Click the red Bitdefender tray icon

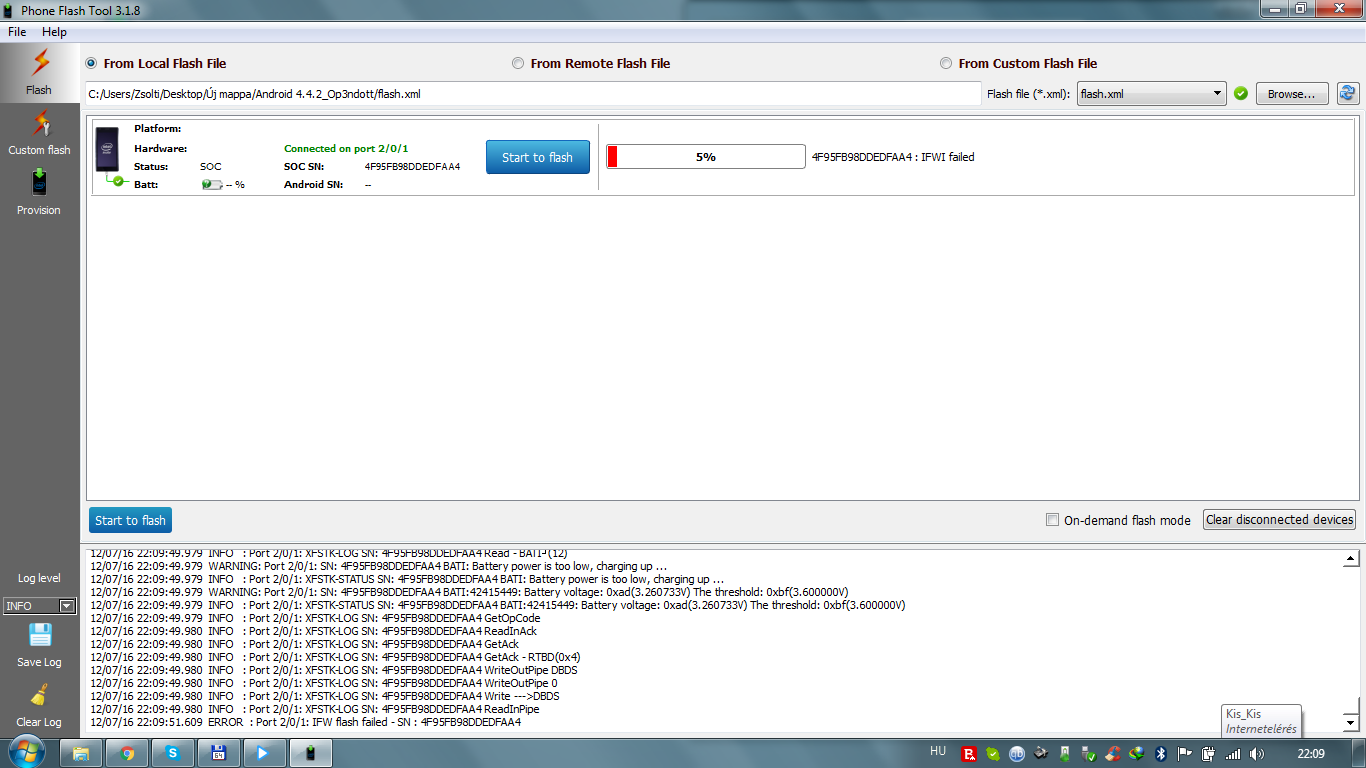(969, 753)
